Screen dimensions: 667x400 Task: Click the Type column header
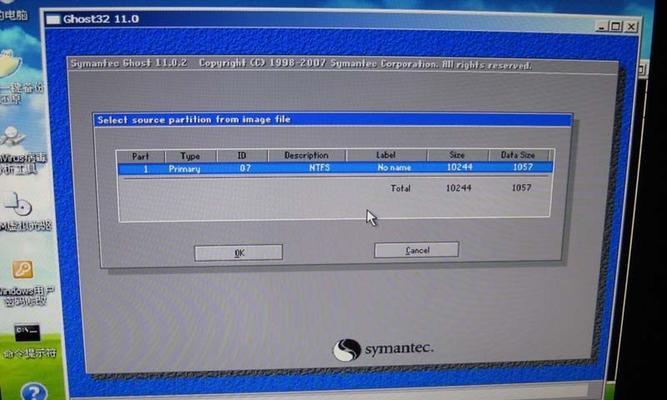190,156
